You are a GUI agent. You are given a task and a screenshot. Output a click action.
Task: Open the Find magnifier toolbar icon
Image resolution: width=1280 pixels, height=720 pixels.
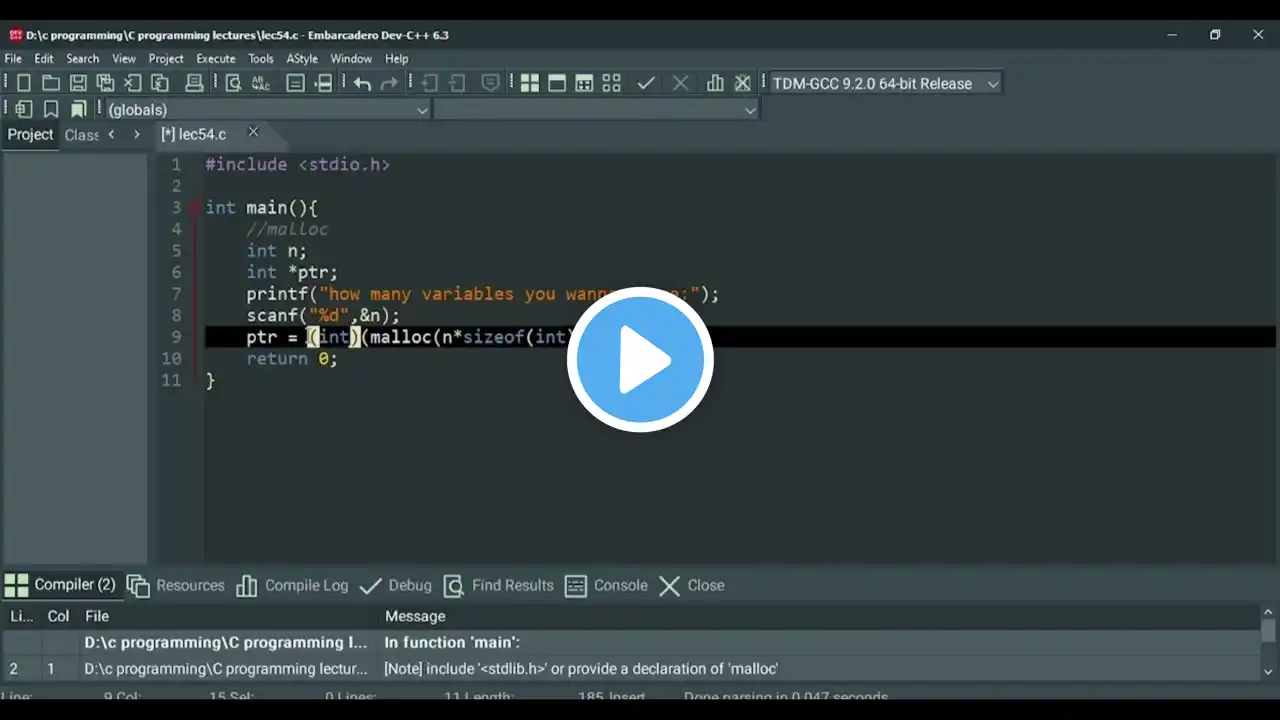pos(233,83)
